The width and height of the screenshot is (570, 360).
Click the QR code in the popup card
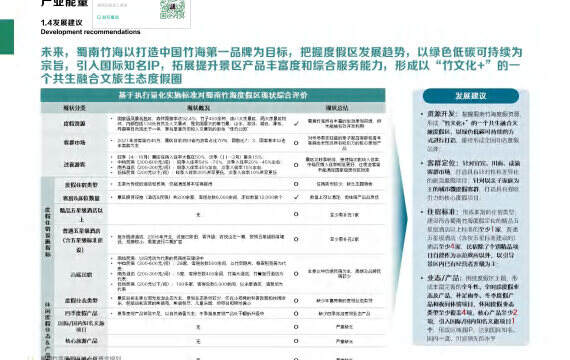172,9
